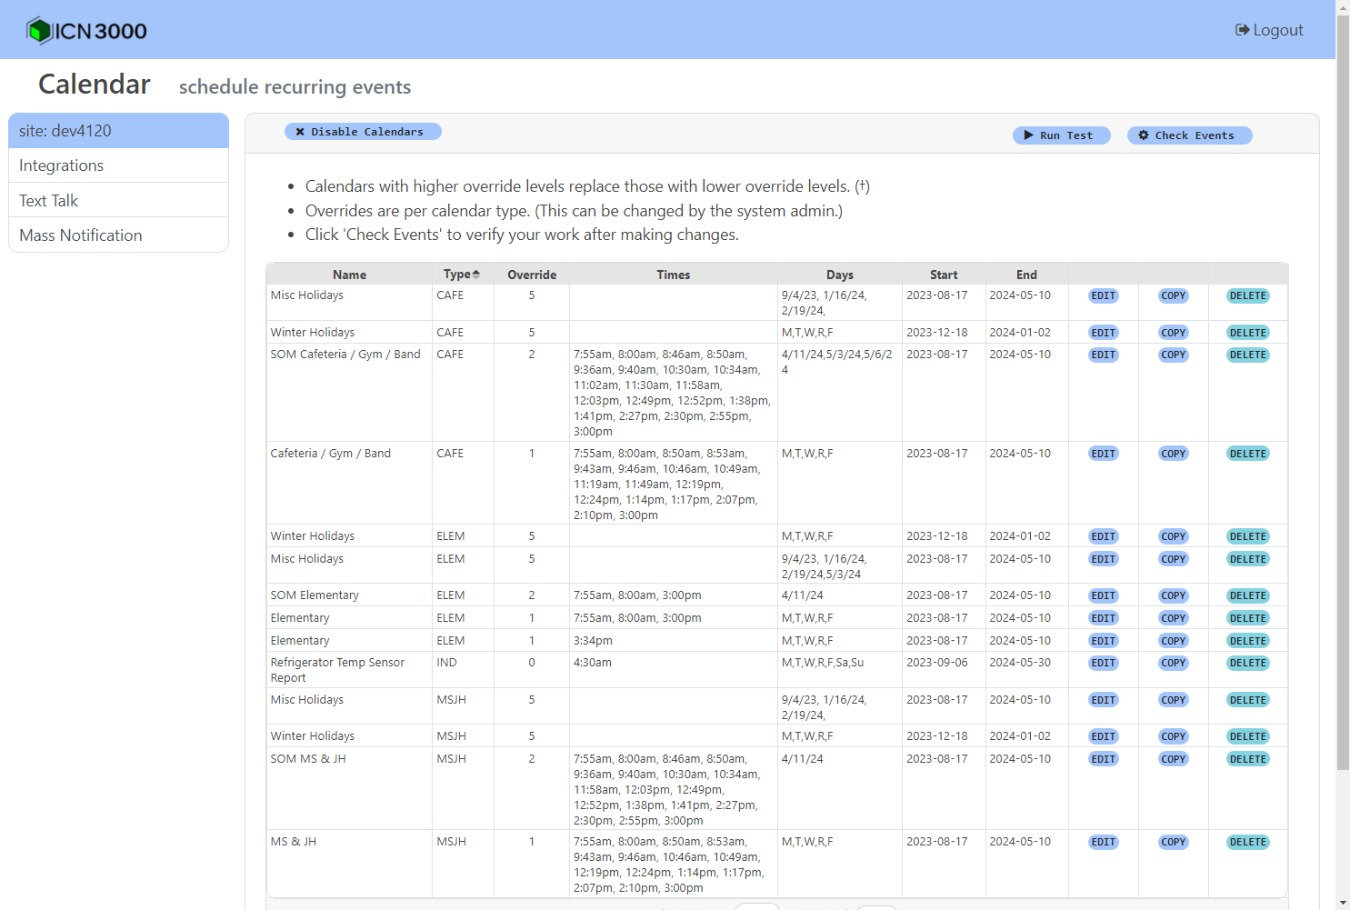Click the Disable Calendars button
Image resolution: width=1350 pixels, height=910 pixels.
click(363, 130)
